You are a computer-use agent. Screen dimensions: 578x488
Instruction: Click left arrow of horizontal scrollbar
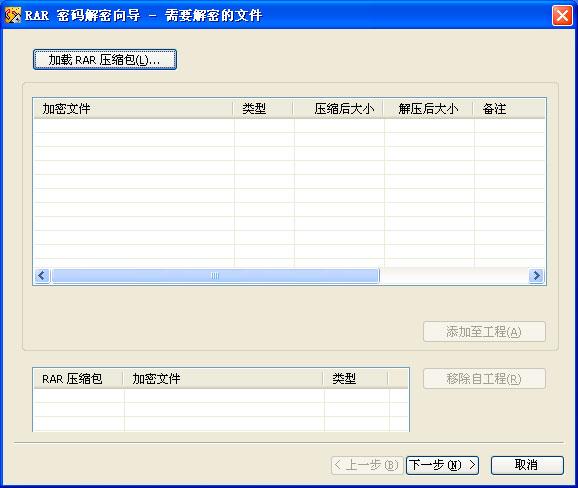[x=42, y=275]
